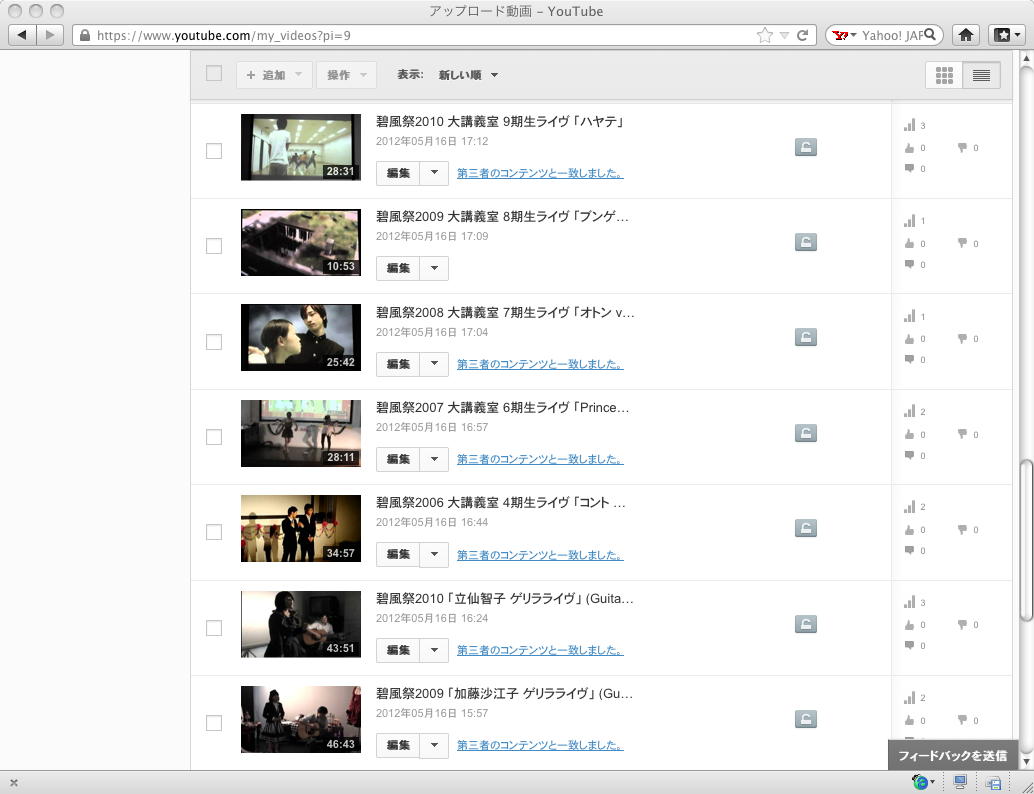Open copyright match link for 碧風祭2008 7期生 video
Viewport: 1034px width, 794px height.
pos(540,364)
